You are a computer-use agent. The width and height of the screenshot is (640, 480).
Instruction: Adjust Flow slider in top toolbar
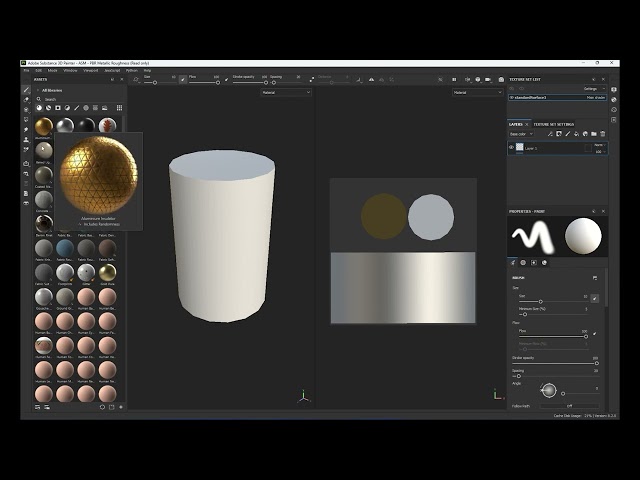click(204, 82)
